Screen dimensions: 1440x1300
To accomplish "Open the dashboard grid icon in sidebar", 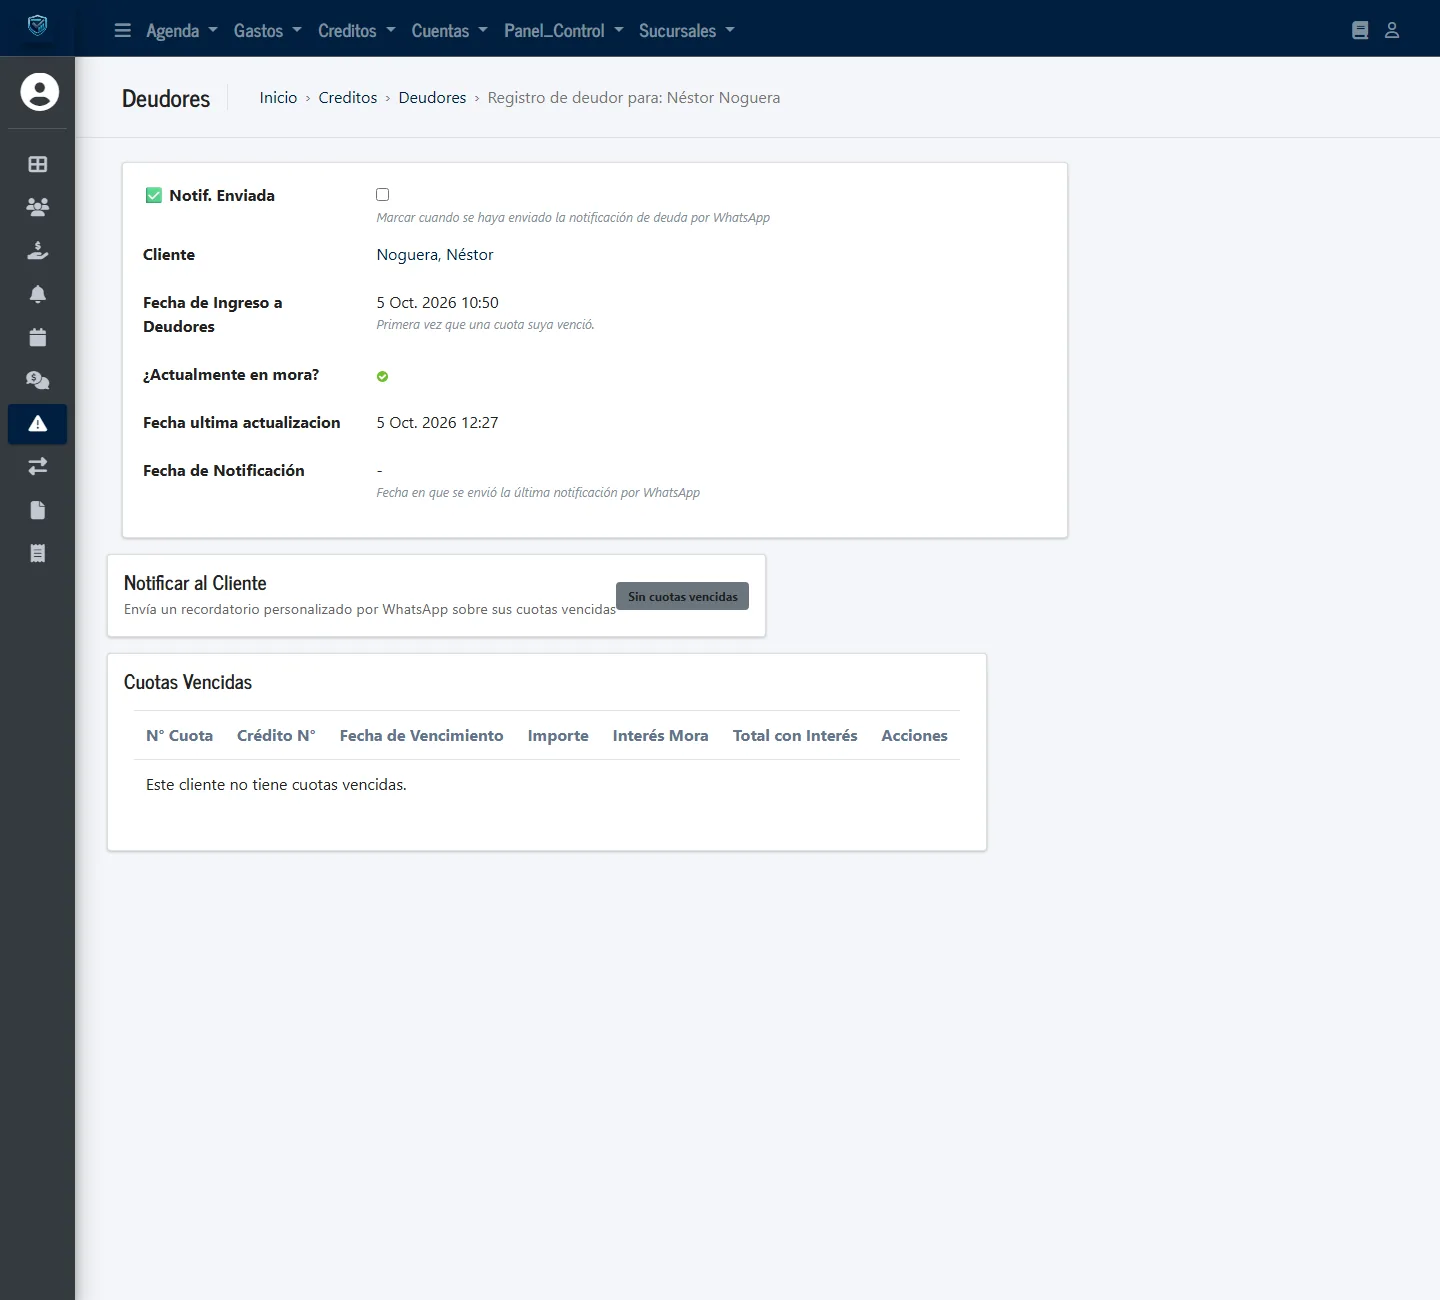I will (x=38, y=164).
